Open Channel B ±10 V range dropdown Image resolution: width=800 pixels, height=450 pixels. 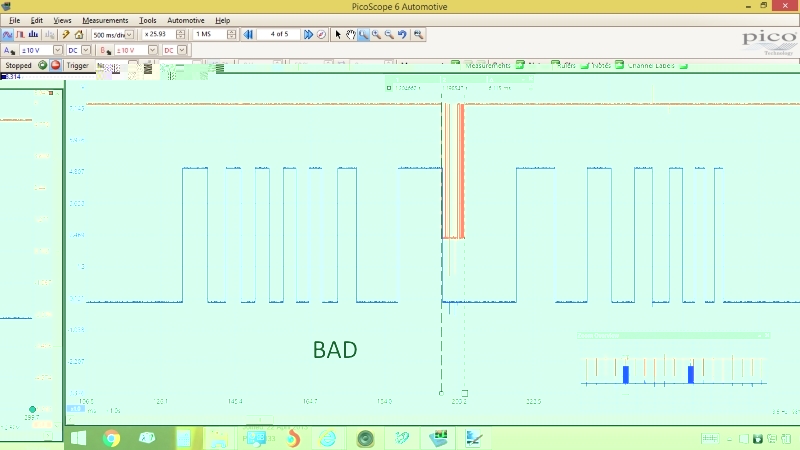coord(153,50)
